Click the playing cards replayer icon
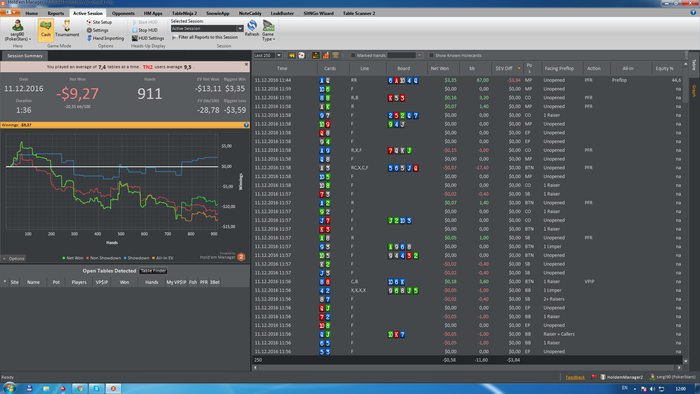The image size is (700, 394). 301,55
